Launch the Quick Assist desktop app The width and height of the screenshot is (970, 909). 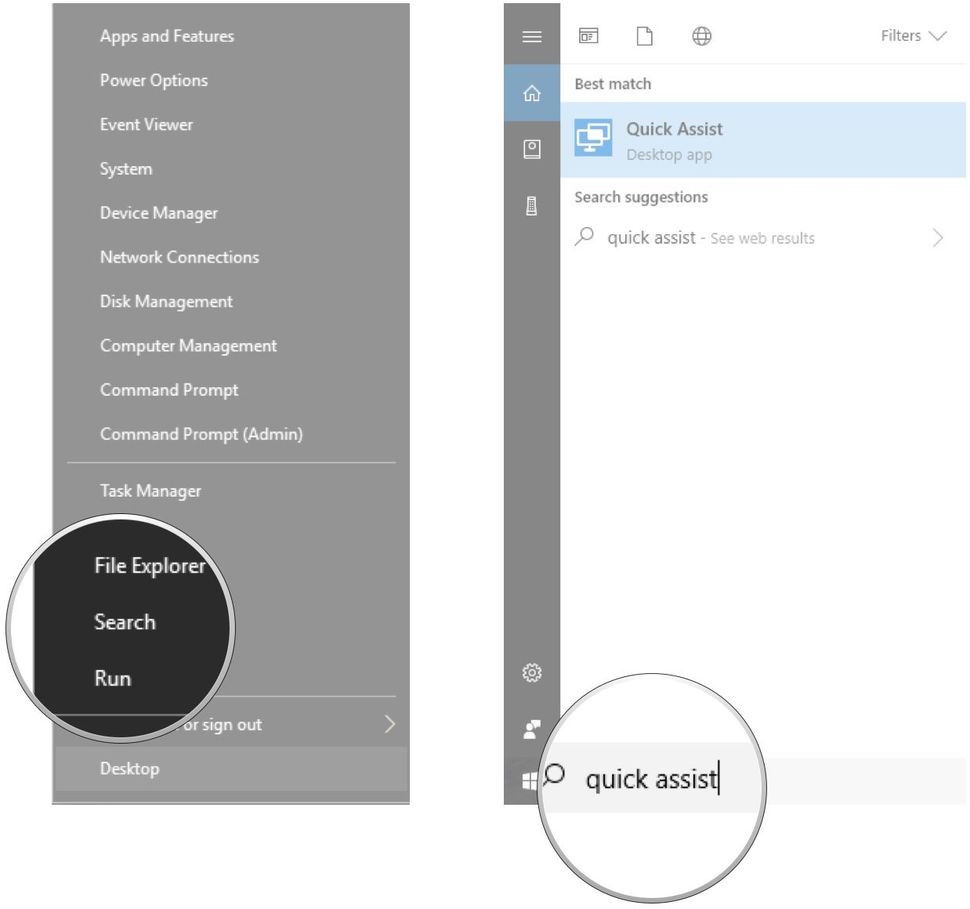(674, 140)
